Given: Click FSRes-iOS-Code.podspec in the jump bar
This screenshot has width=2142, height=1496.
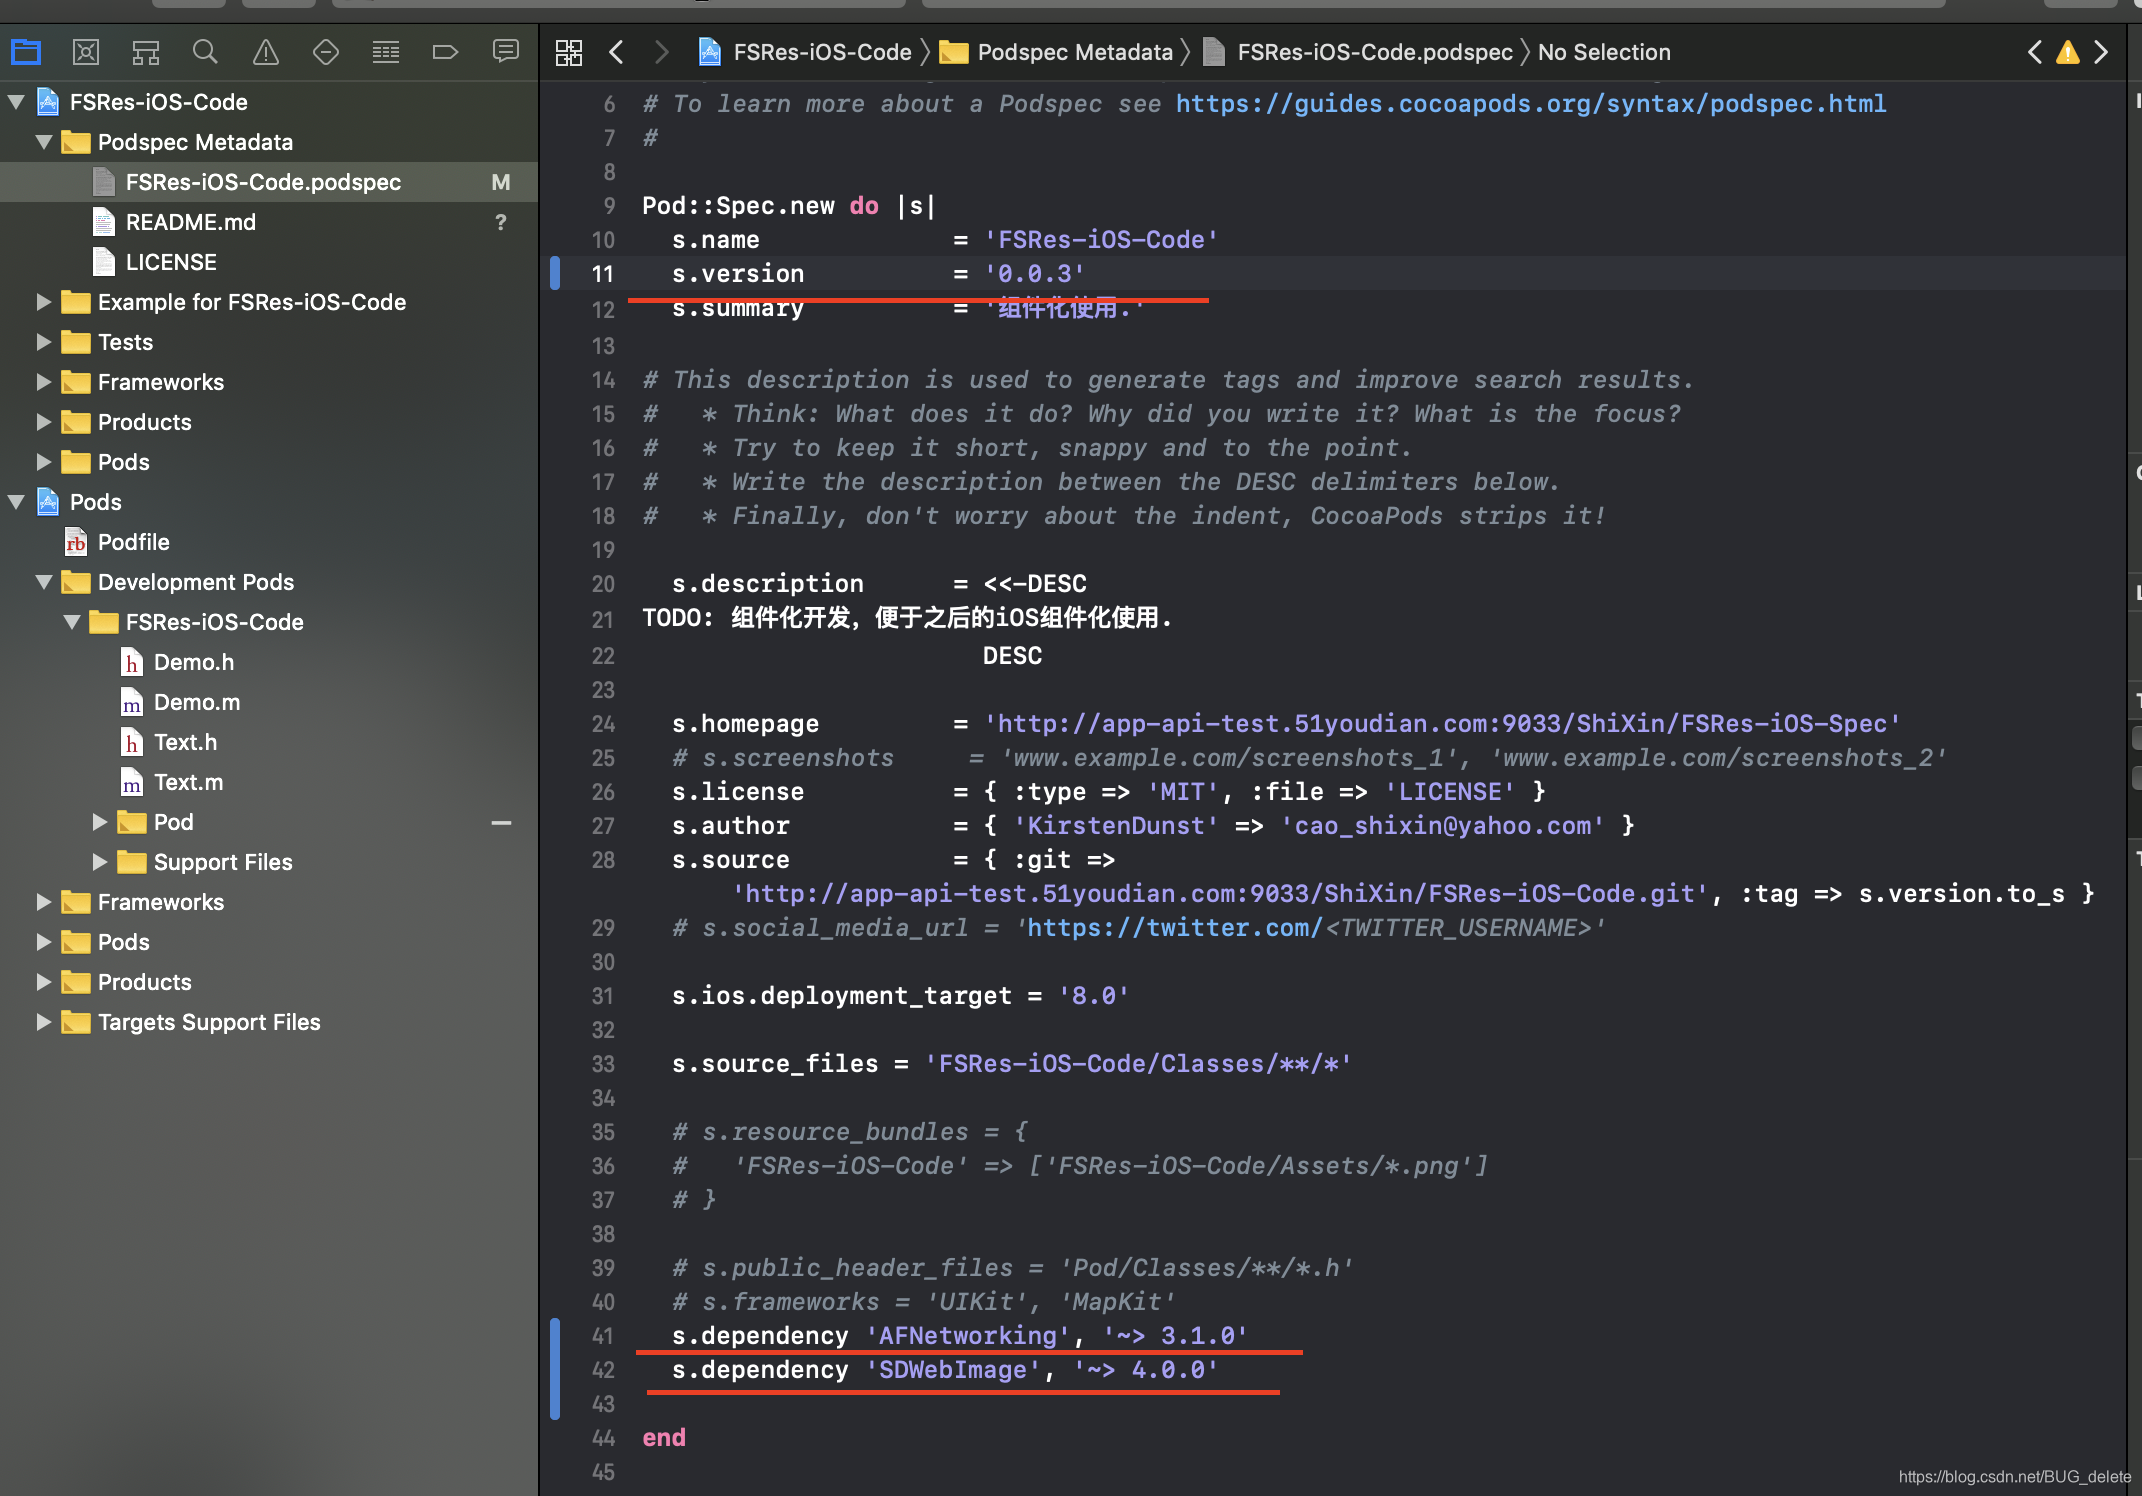Looking at the screenshot, I should point(1374,52).
